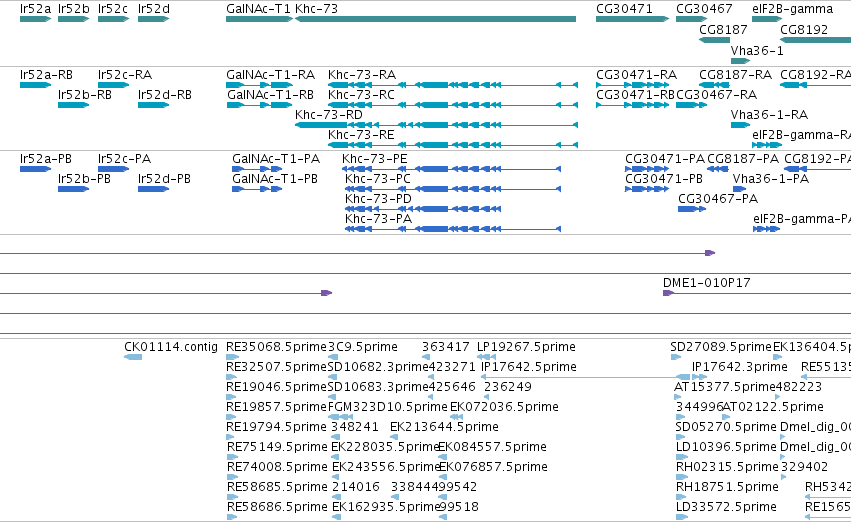The image size is (851, 522).
Task: Click the Khc-73-PC protein label
Action: (378, 179)
